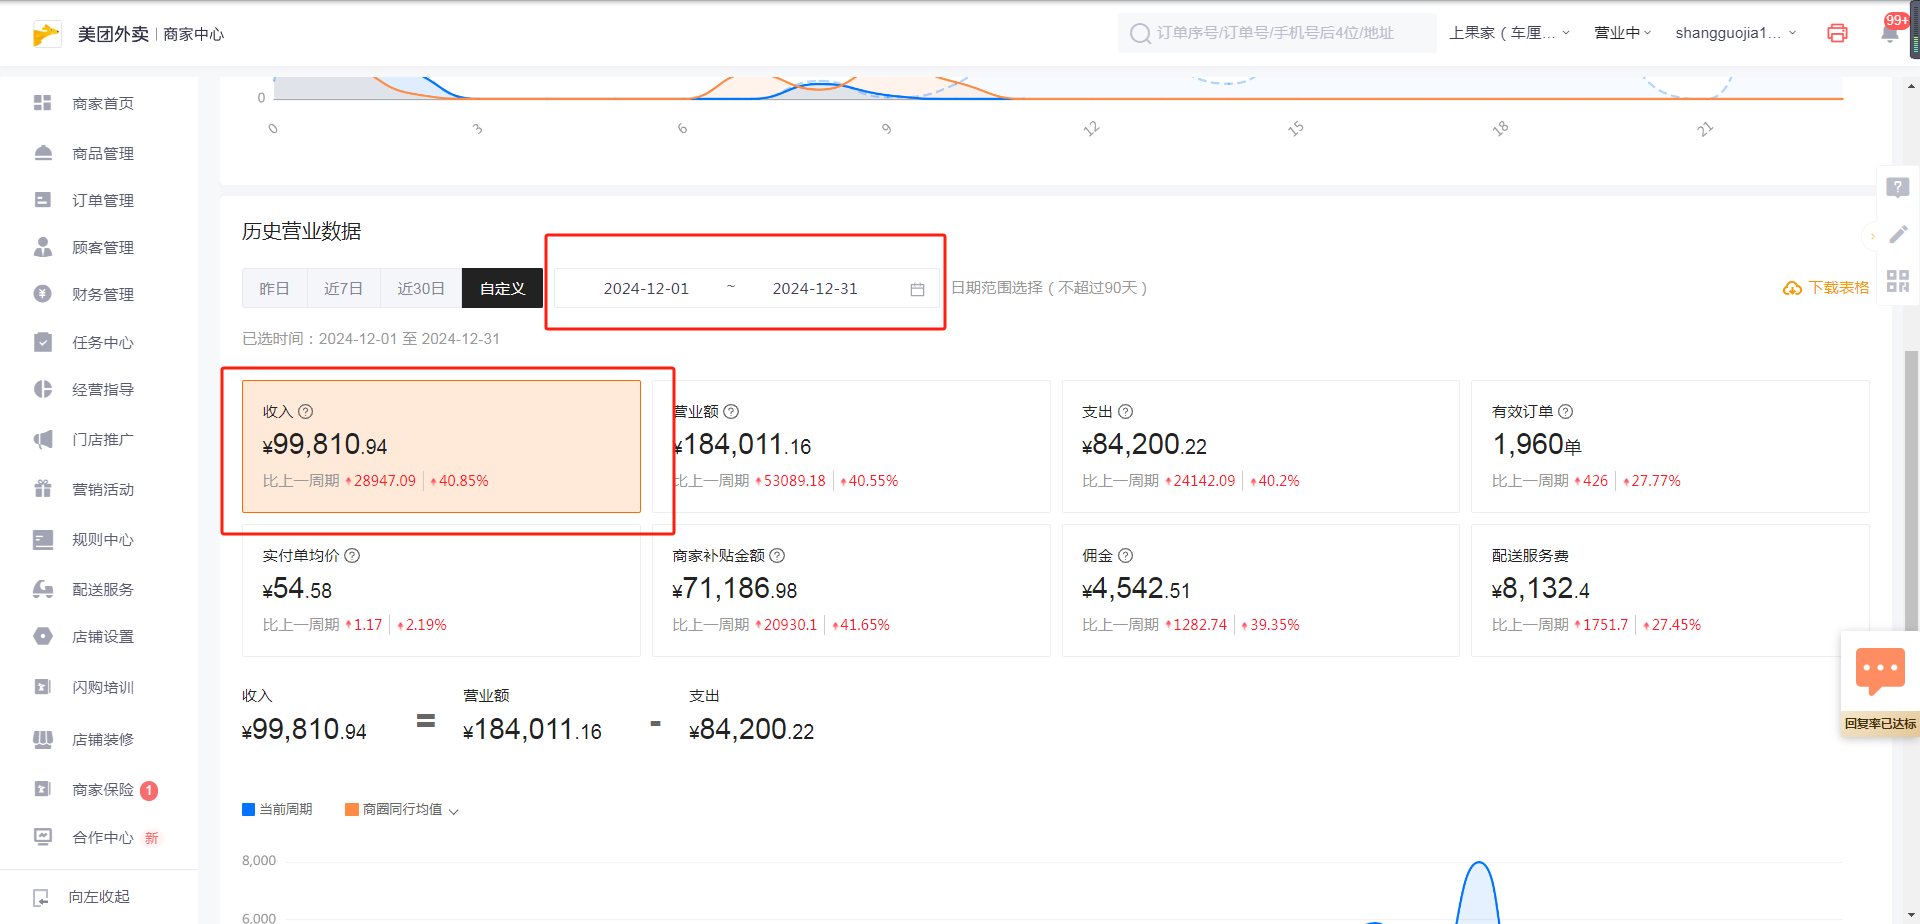Toggle 当前周期 legend series in chart
1920x924 pixels.
point(277,809)
